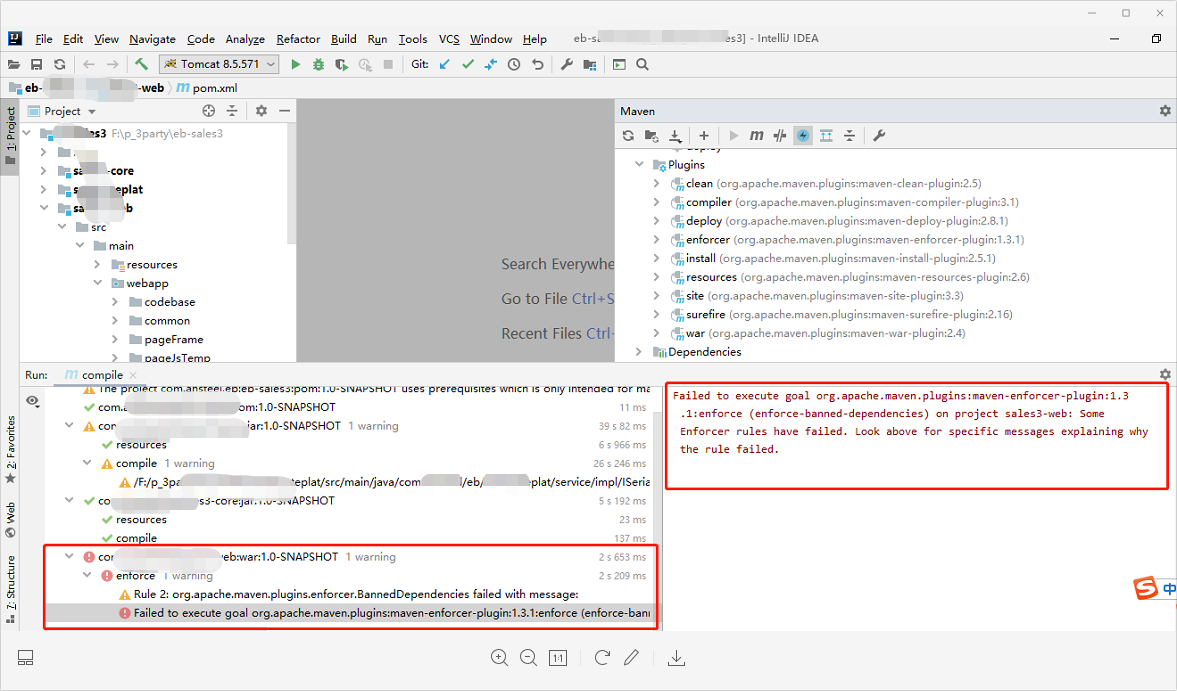1177x691 pixels.
Task: Open the Build menu
Action: point(344,39)
